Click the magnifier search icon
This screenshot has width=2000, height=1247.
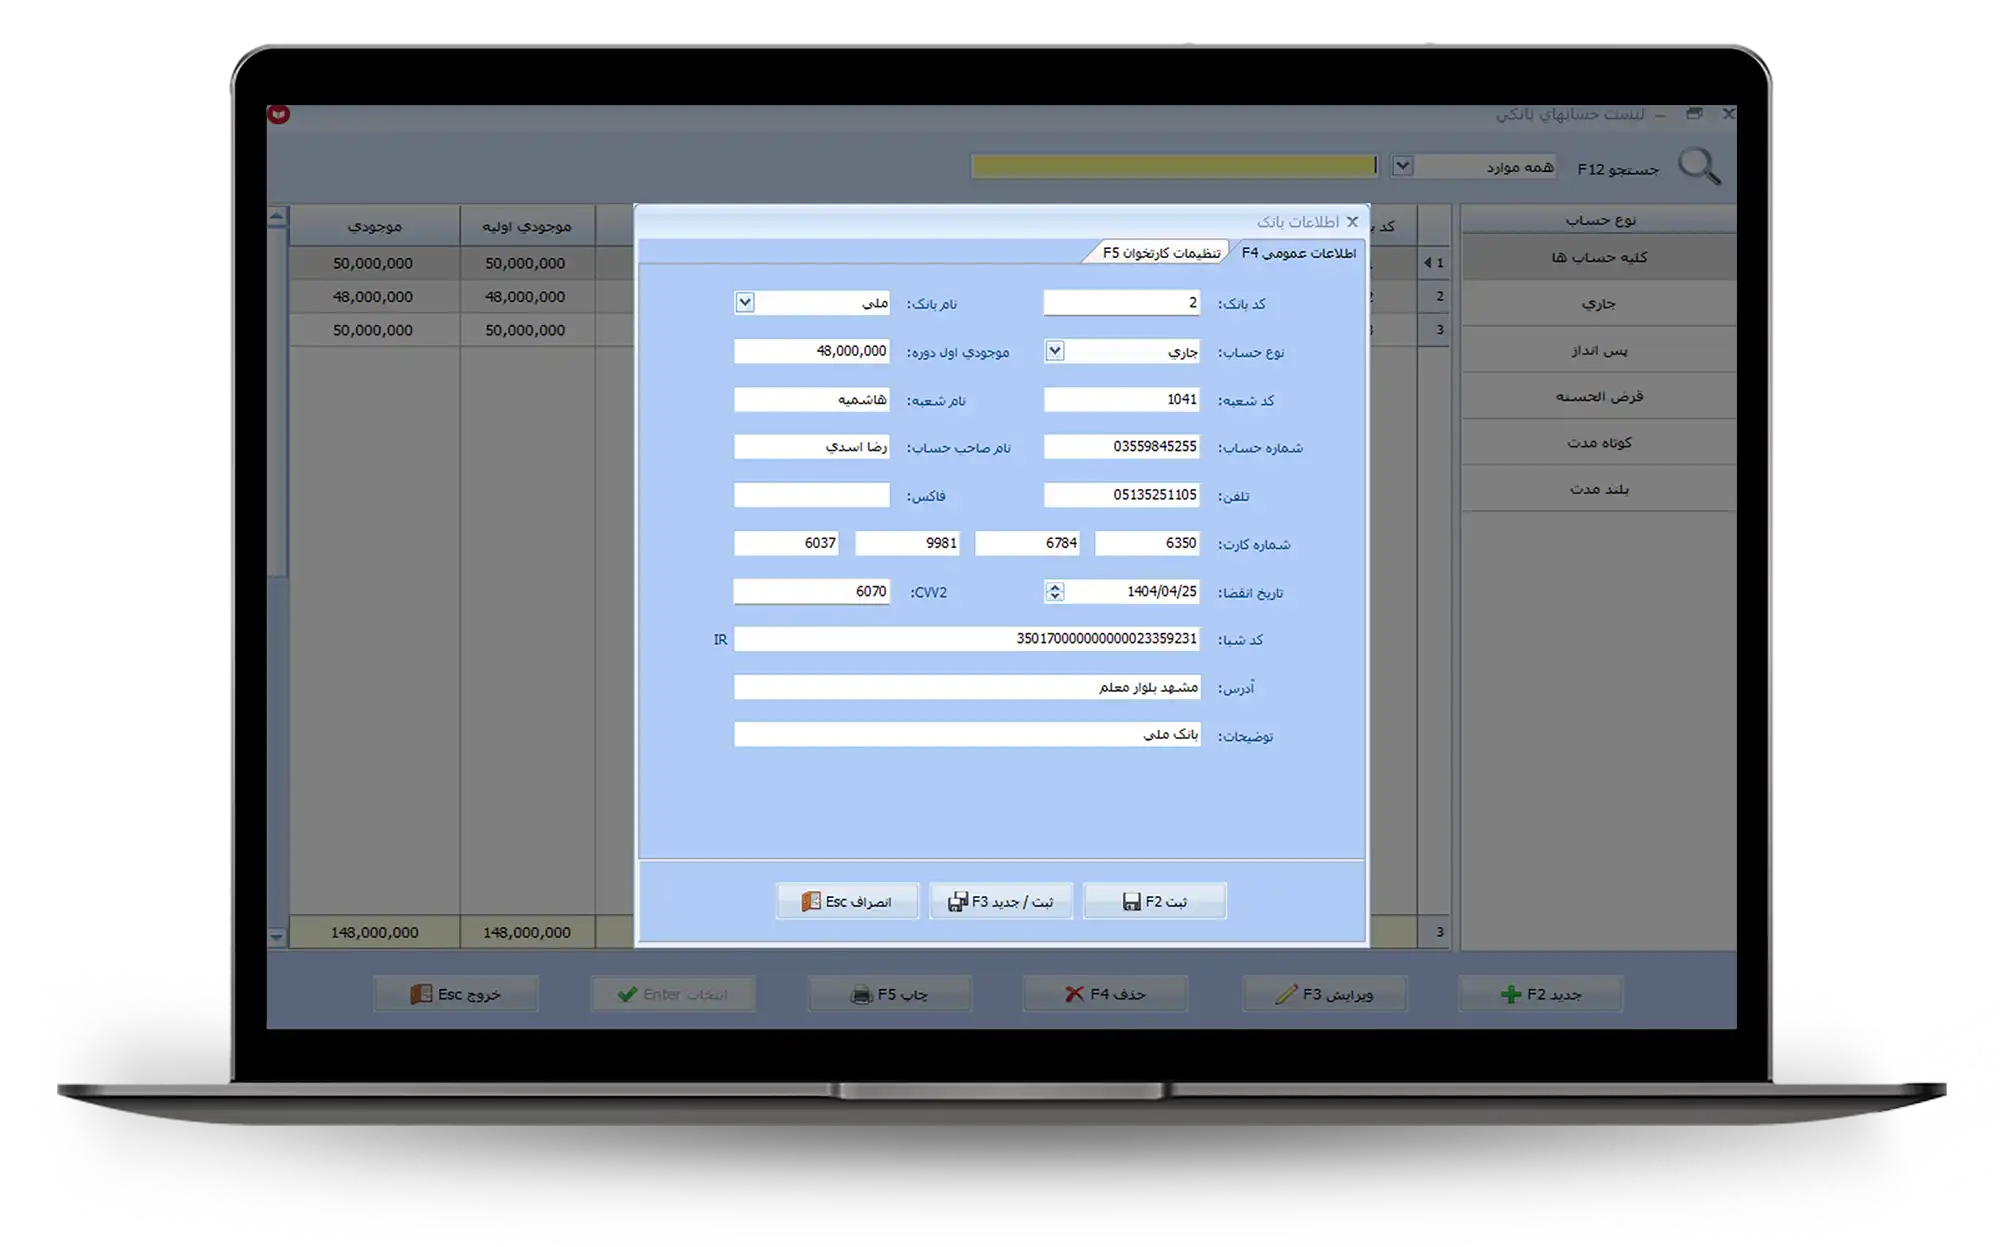point(1699,167)
